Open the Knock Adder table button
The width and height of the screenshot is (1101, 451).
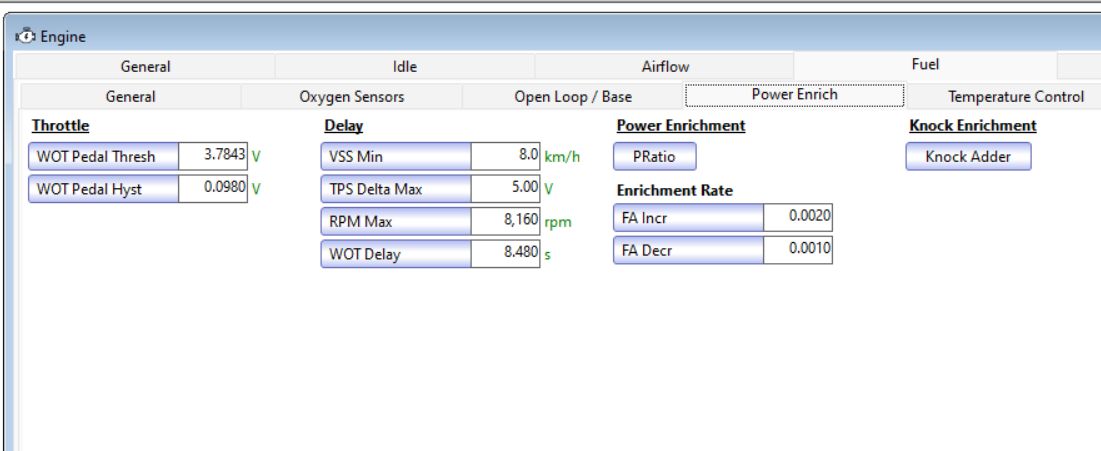click(967, 157)
